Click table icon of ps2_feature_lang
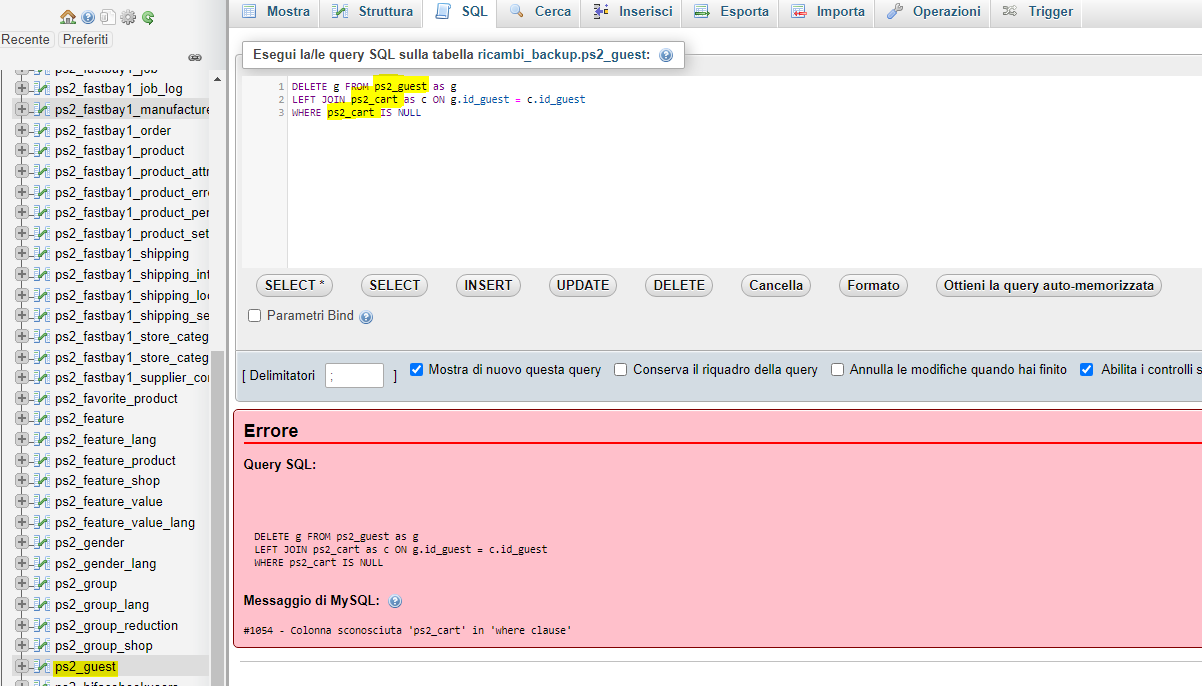This screenshot has height=686, width=1202. [41, 439]
